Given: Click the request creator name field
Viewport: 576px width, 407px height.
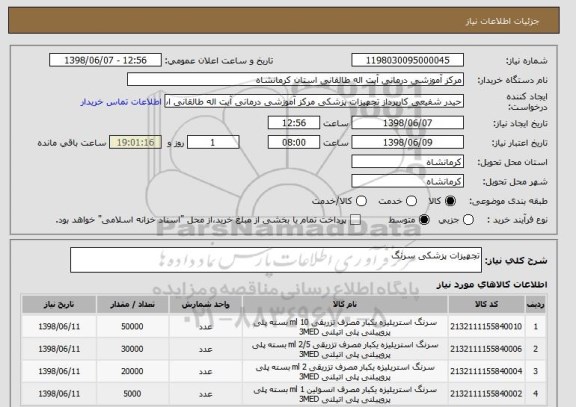Looking at the screenshot, I should tap(314, 102).
